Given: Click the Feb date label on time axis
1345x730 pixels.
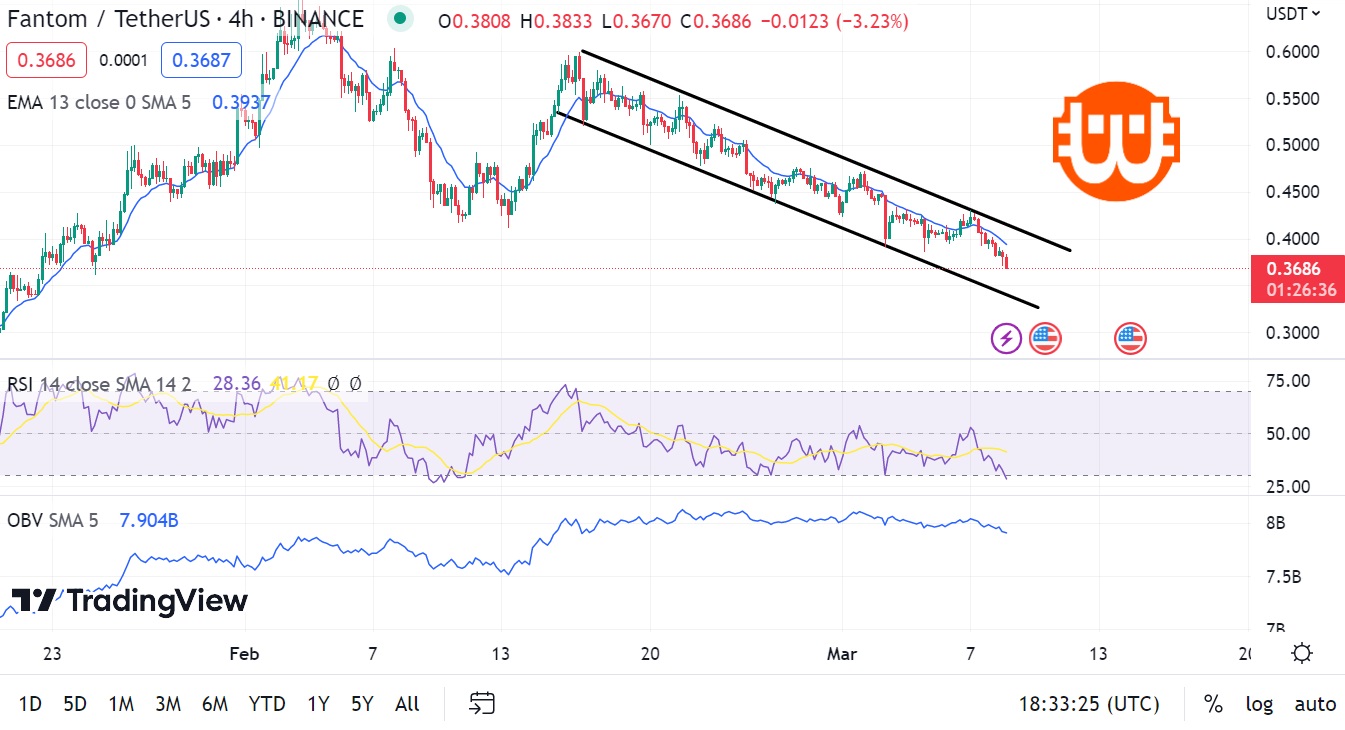Looking at the screenshot, I should pos(244,654).
